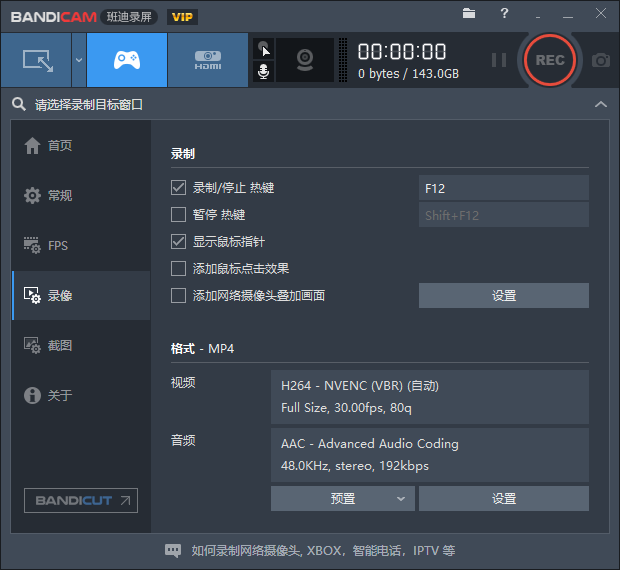Click the webcam overlay icon
Screen dimensions: 620x570
pyautogui.click(x=304, y=60)
